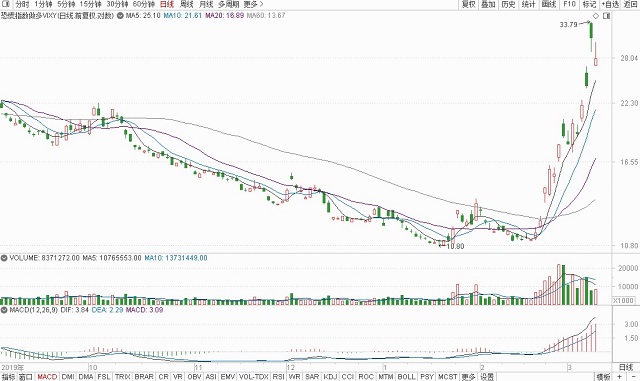
Task: Select the DMA indicator tab
Action: [x=86, y=377]
